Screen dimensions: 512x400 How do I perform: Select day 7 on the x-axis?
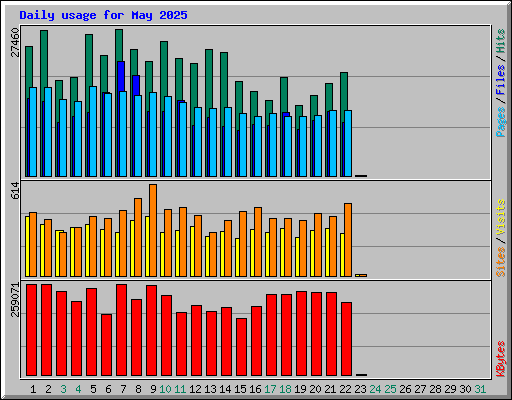[123, 389]
